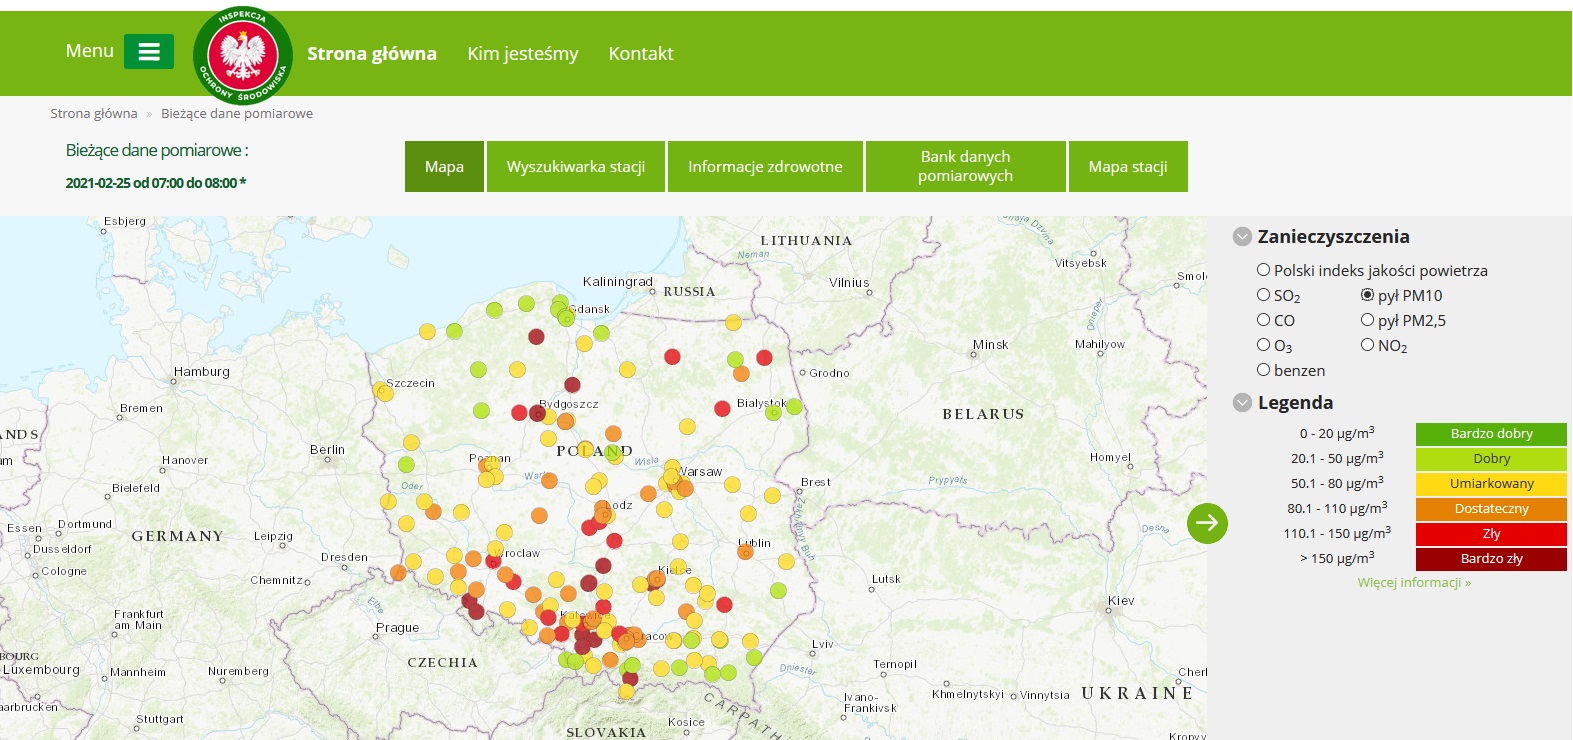Click the Legenda section heading

[x=1295, y=403]
